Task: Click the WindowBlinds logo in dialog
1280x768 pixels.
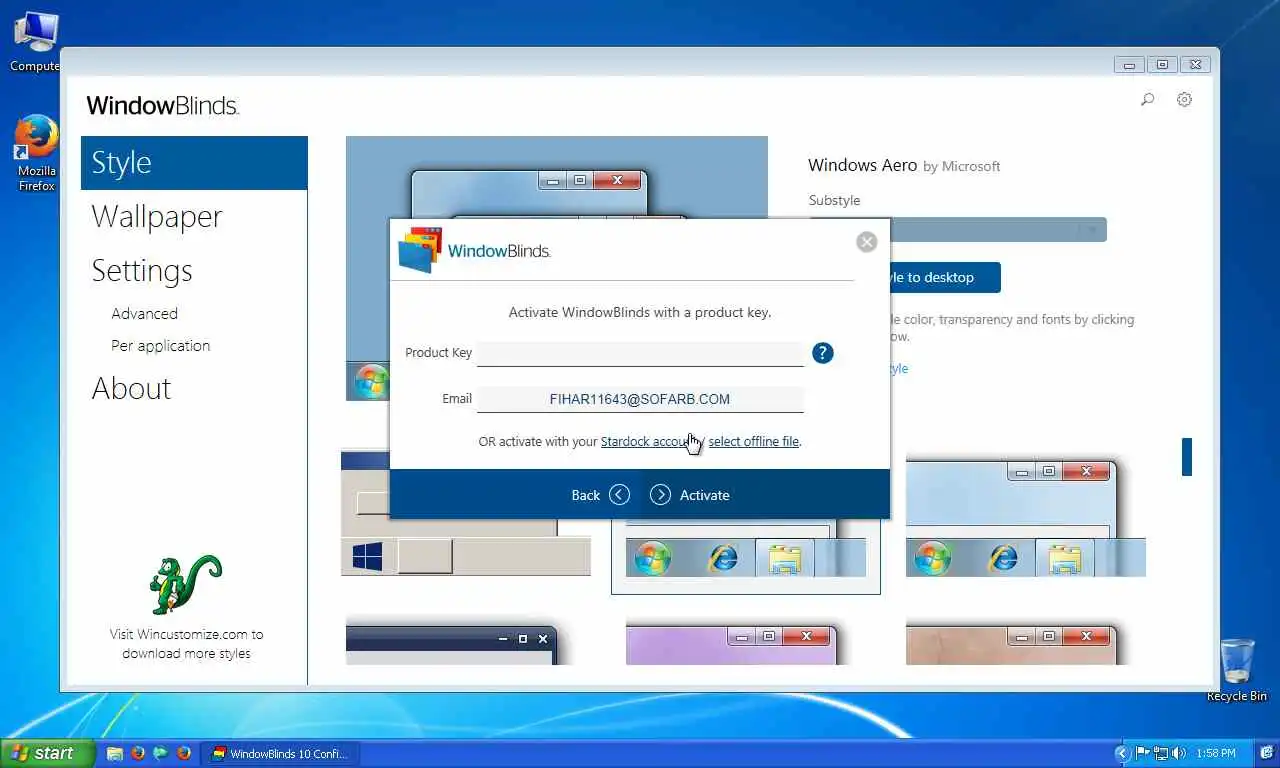Action: [474, 250]
